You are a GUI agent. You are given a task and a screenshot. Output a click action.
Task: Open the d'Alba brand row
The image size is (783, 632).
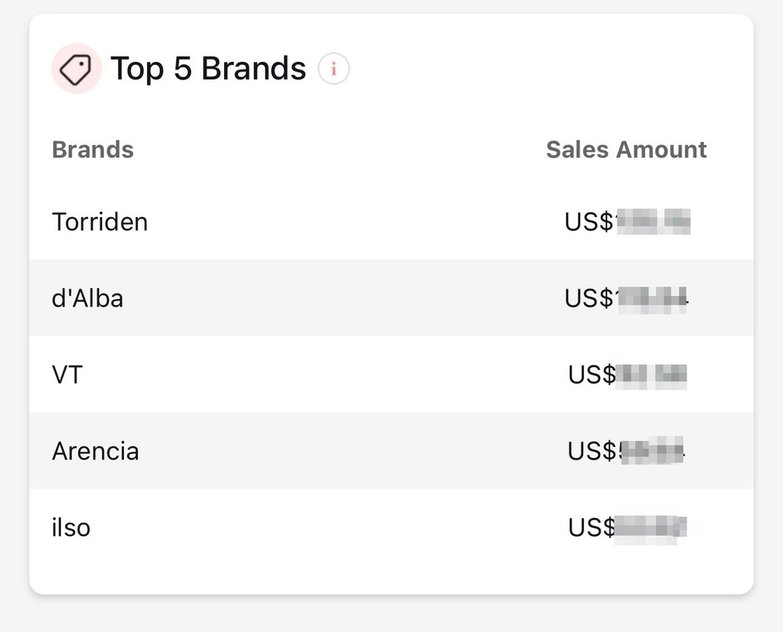point(392,298)
